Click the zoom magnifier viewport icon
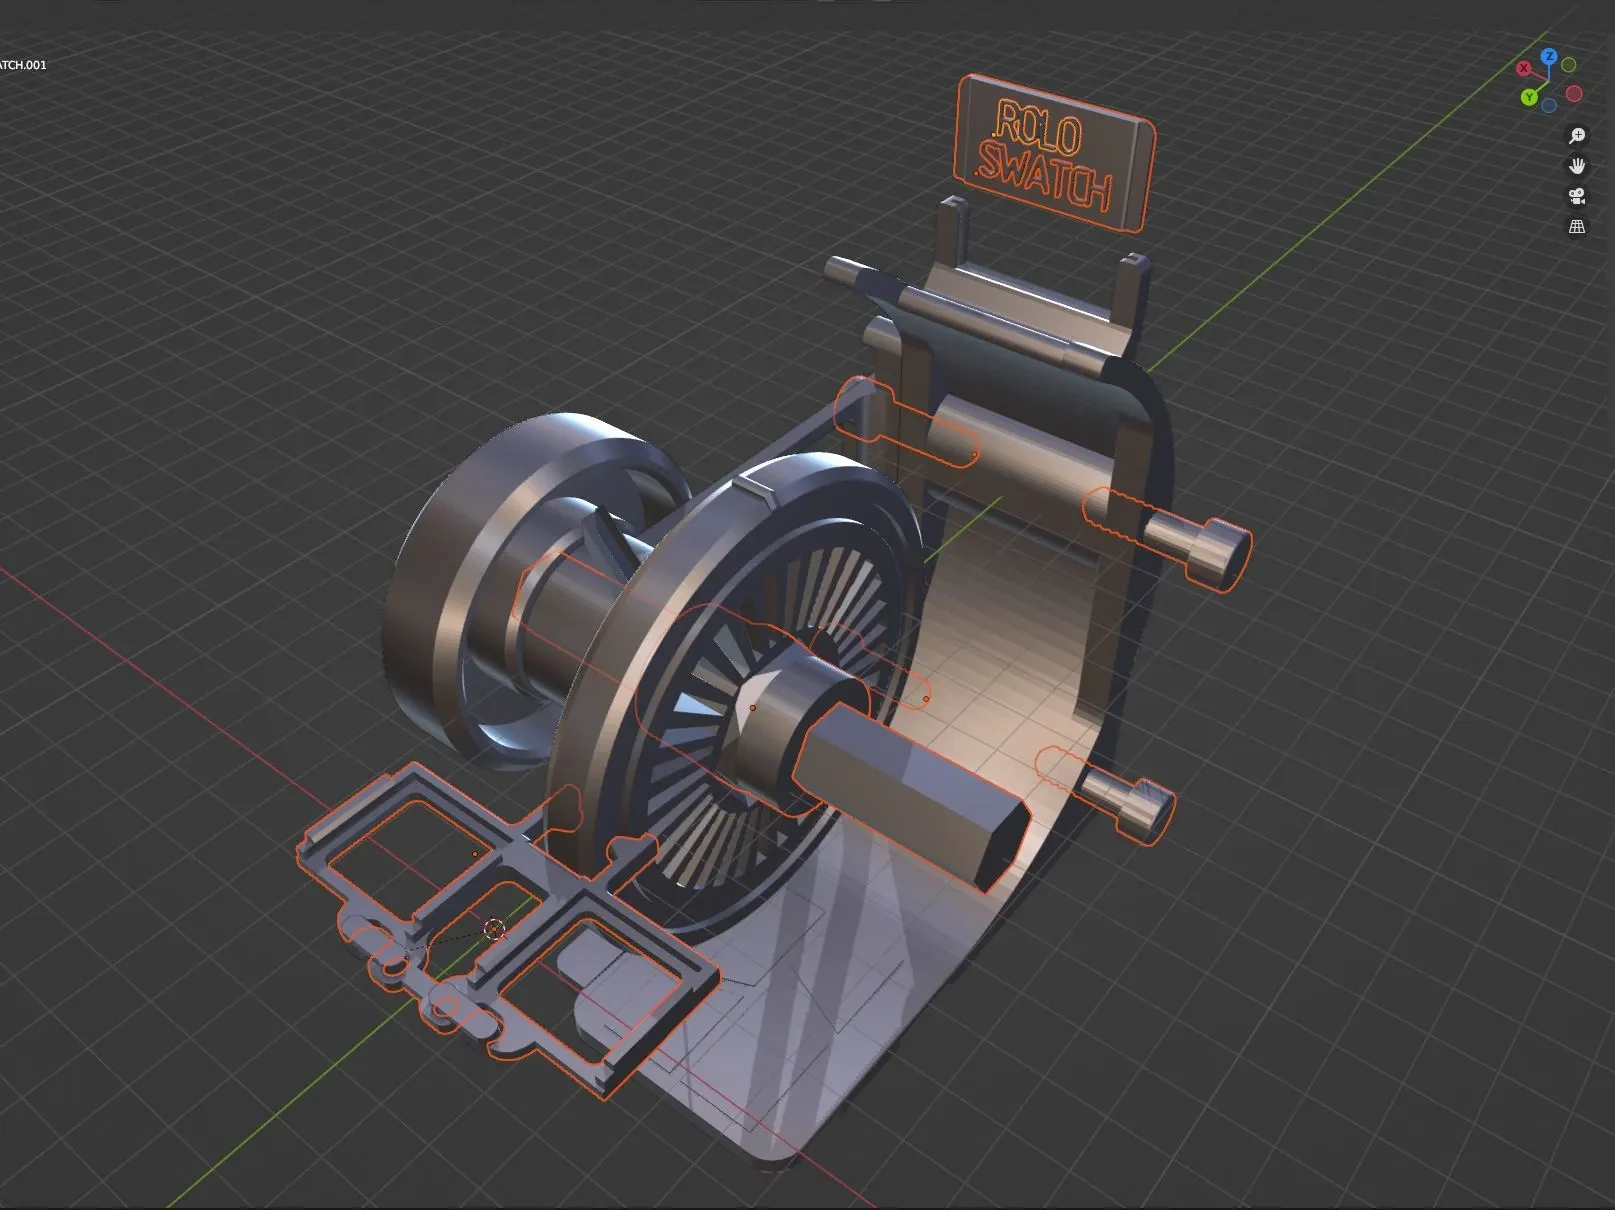Viewport: 1615px width, 1210px height. [1577, 136]
